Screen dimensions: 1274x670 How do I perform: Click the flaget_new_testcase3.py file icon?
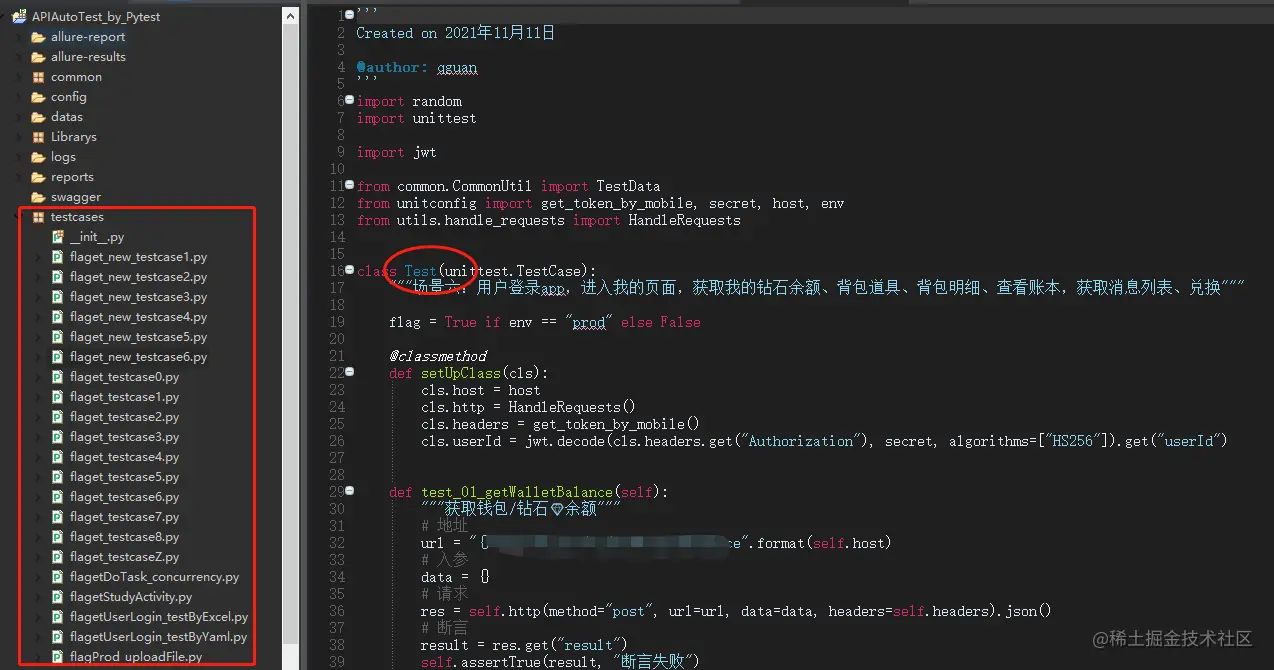[x=58, y=297]
